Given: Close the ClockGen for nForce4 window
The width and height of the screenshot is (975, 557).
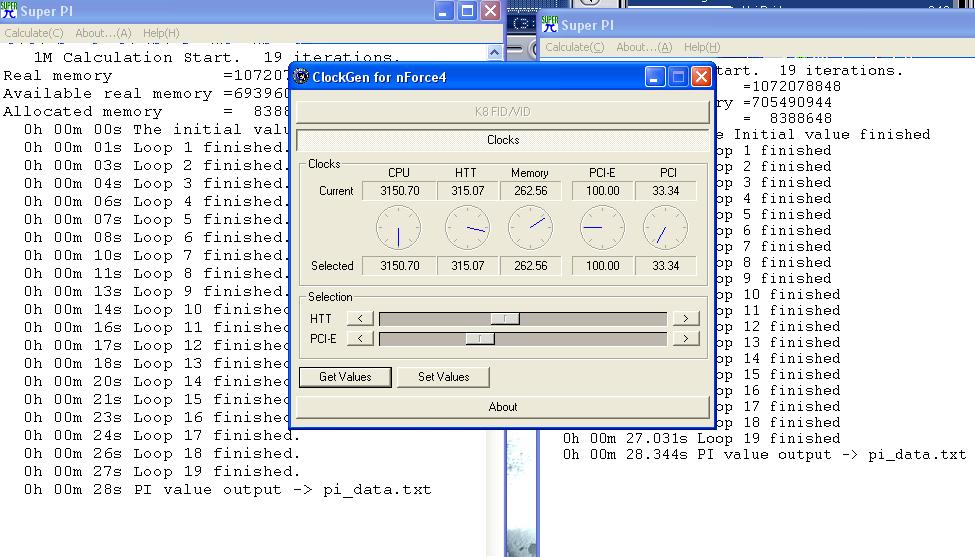Looking at the screenshot, I should (701, 76).
